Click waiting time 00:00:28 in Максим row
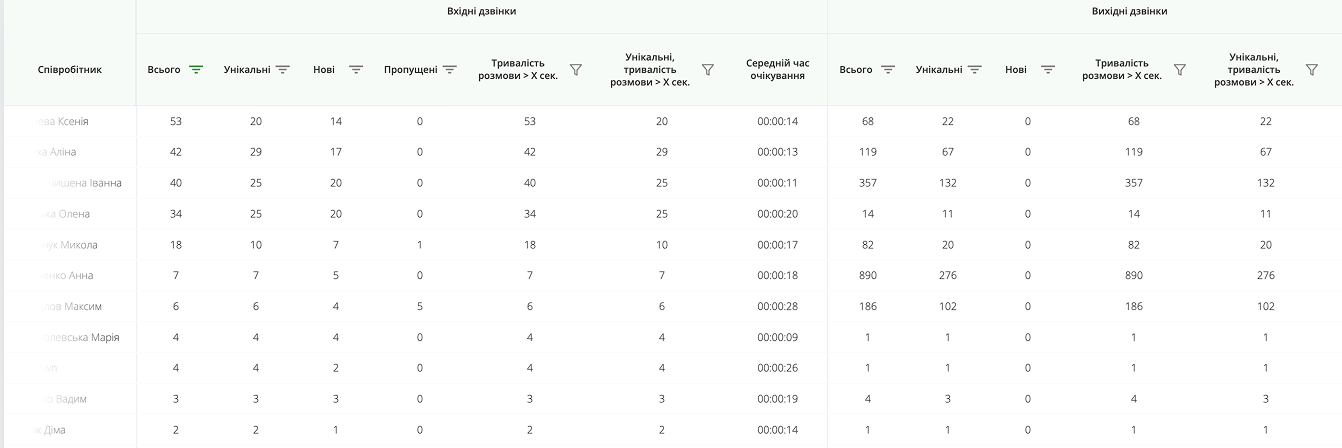This screenshot has width=1342, height=448. 777,306
